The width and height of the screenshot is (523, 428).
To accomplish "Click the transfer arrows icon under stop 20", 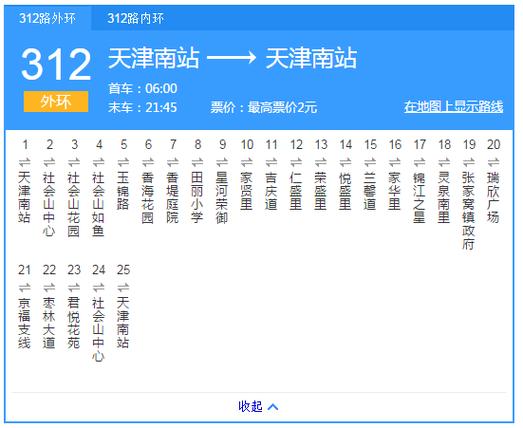I will point(494,162).
